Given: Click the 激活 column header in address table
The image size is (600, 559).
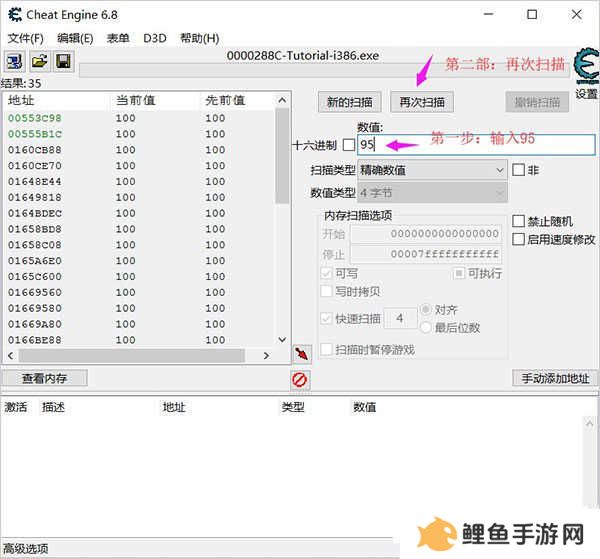Looking at the screenshot, I should click(16, 407).
